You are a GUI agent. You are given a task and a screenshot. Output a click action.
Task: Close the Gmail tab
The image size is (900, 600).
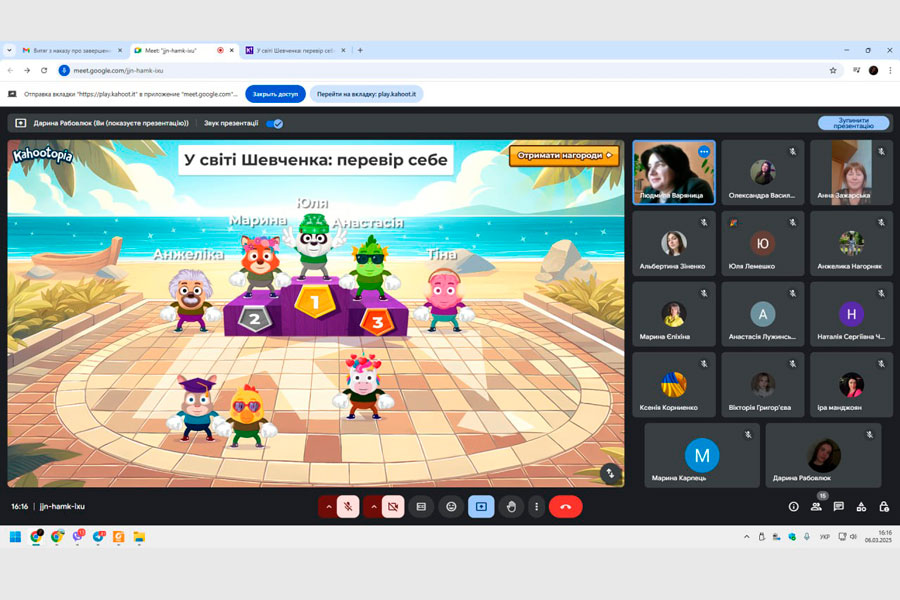[x=120, y=51]
